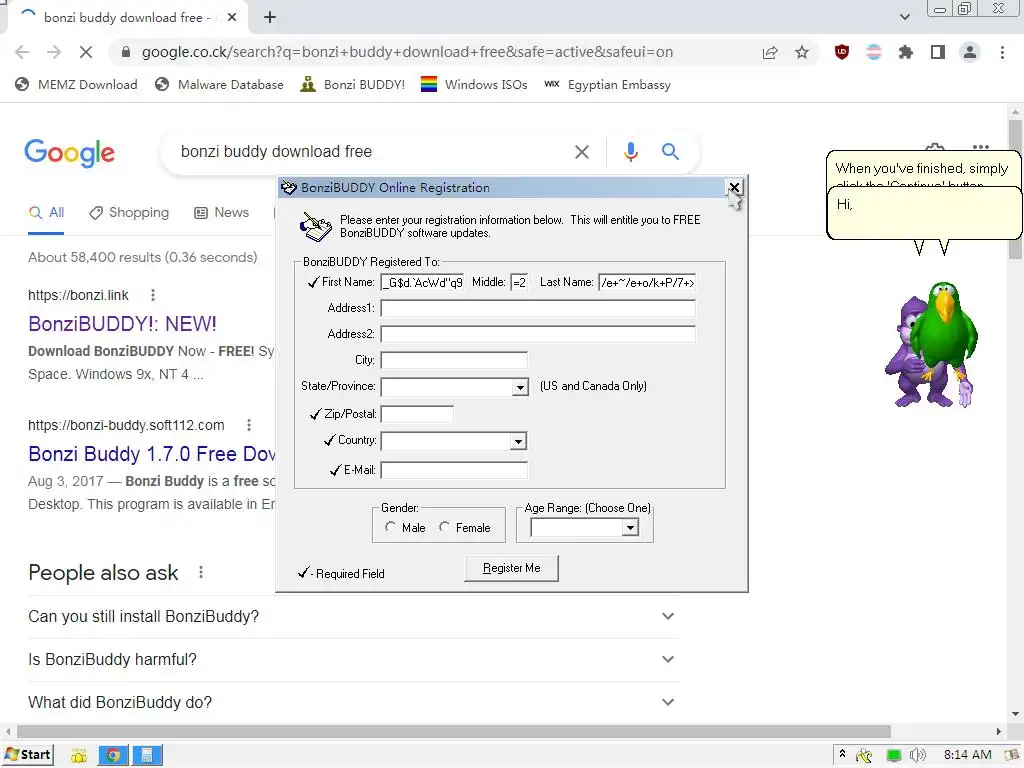1024x768 pixels.
Task: Go to Google homepage logo
Action: 69,153
